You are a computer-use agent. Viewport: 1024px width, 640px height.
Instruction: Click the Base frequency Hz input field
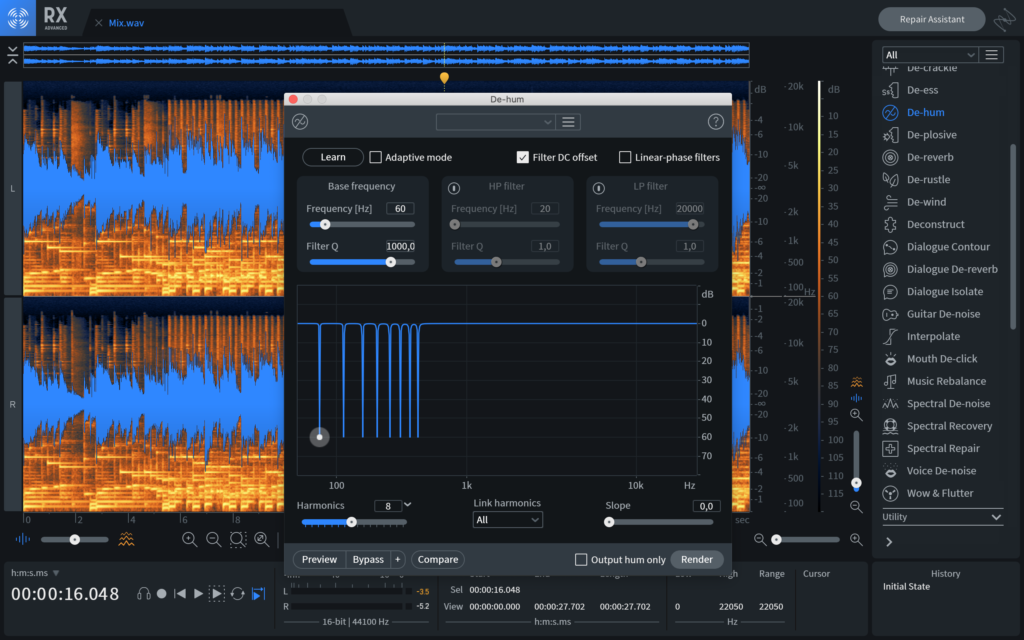(399, 209)
